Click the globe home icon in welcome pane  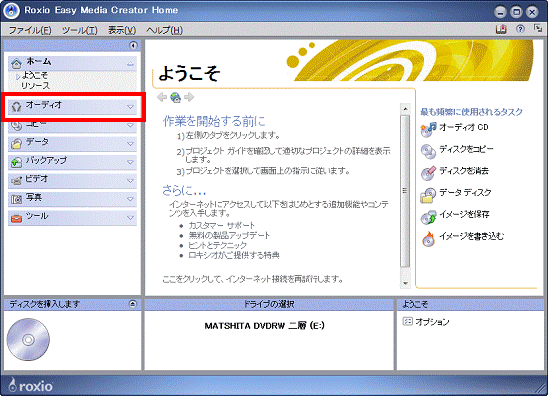click(175, 98)
